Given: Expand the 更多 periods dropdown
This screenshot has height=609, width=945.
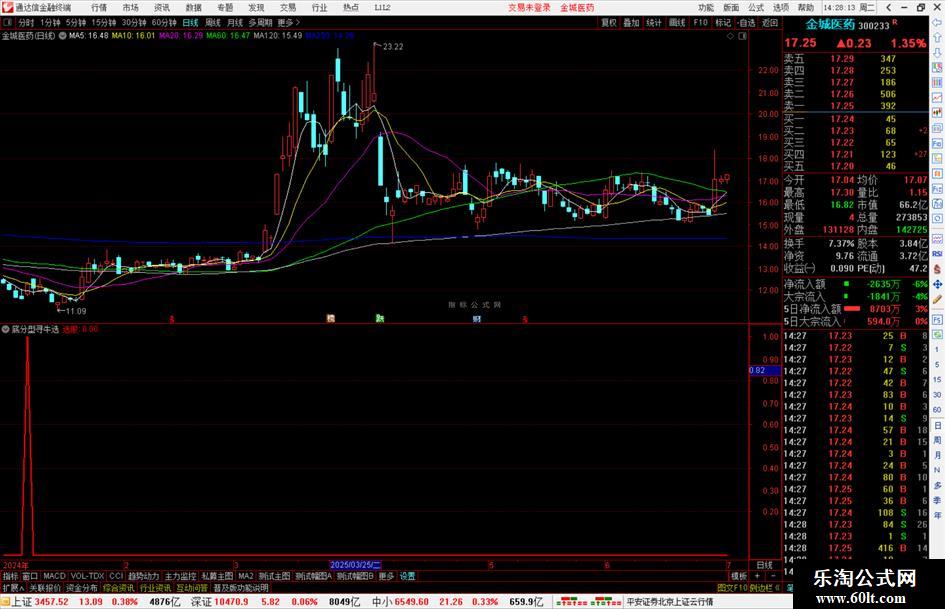Looking at the screenshot, I should point(288,22).
